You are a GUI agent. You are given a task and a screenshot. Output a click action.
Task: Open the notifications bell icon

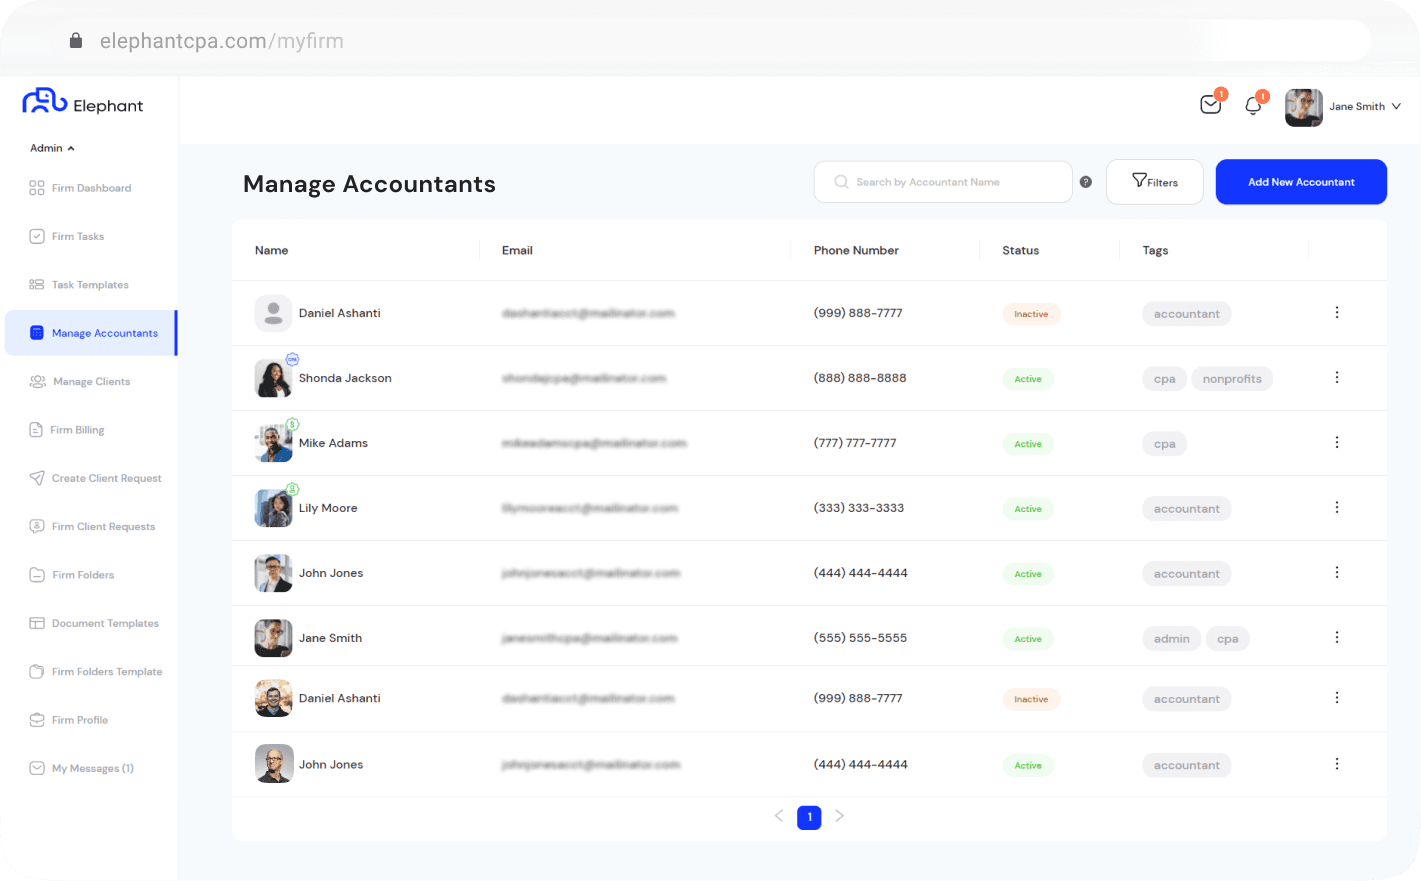[1253, 103]
